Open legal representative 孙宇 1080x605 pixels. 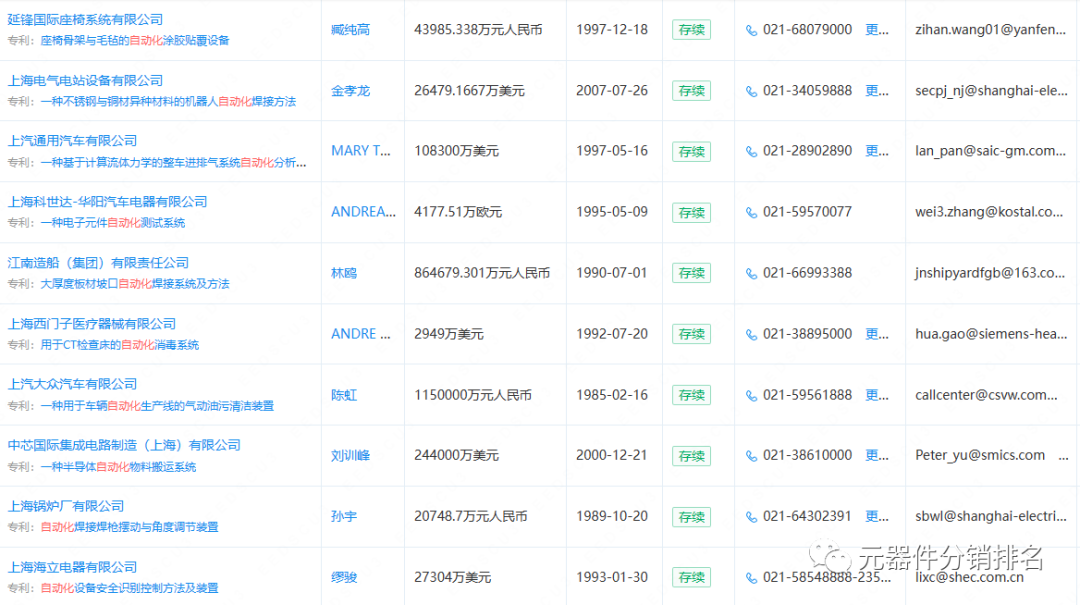click(344, 516)
